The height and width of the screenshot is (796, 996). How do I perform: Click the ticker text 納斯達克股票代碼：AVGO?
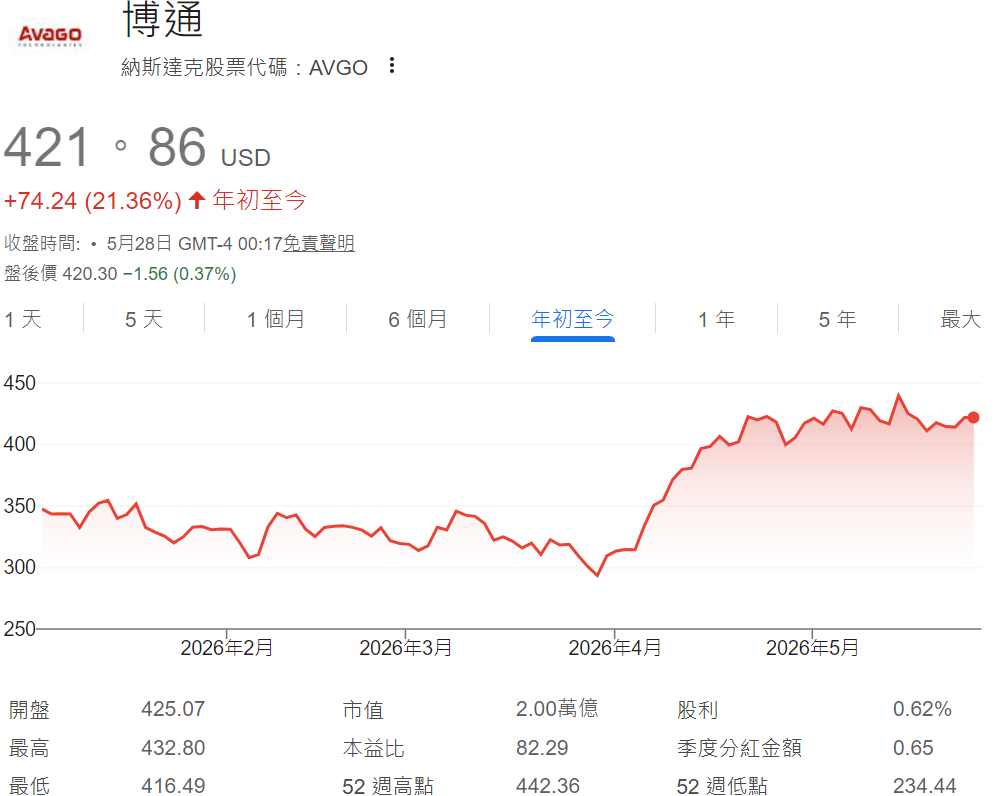(245, 67)
